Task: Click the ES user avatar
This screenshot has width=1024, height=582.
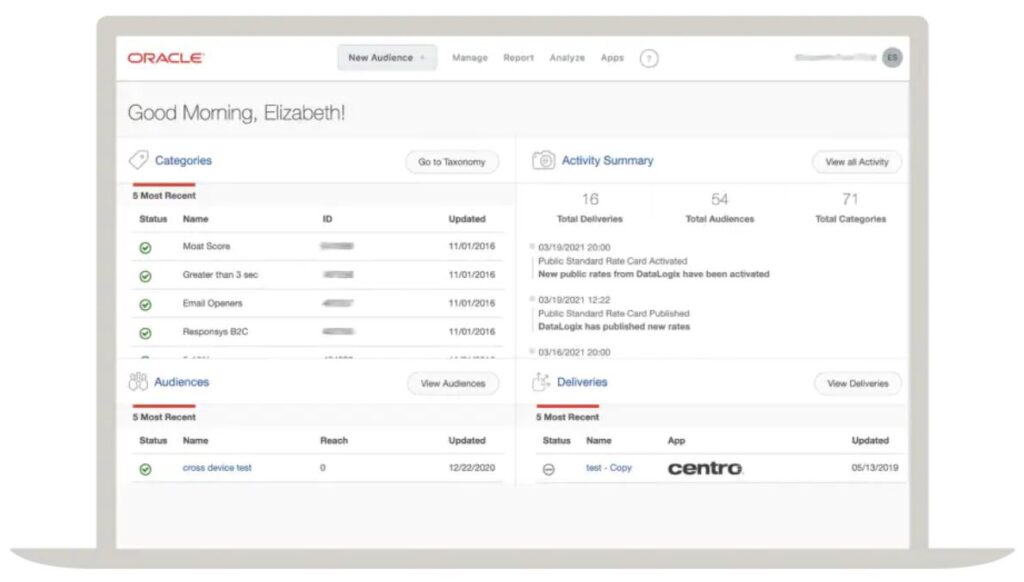Action: point(891,58)
